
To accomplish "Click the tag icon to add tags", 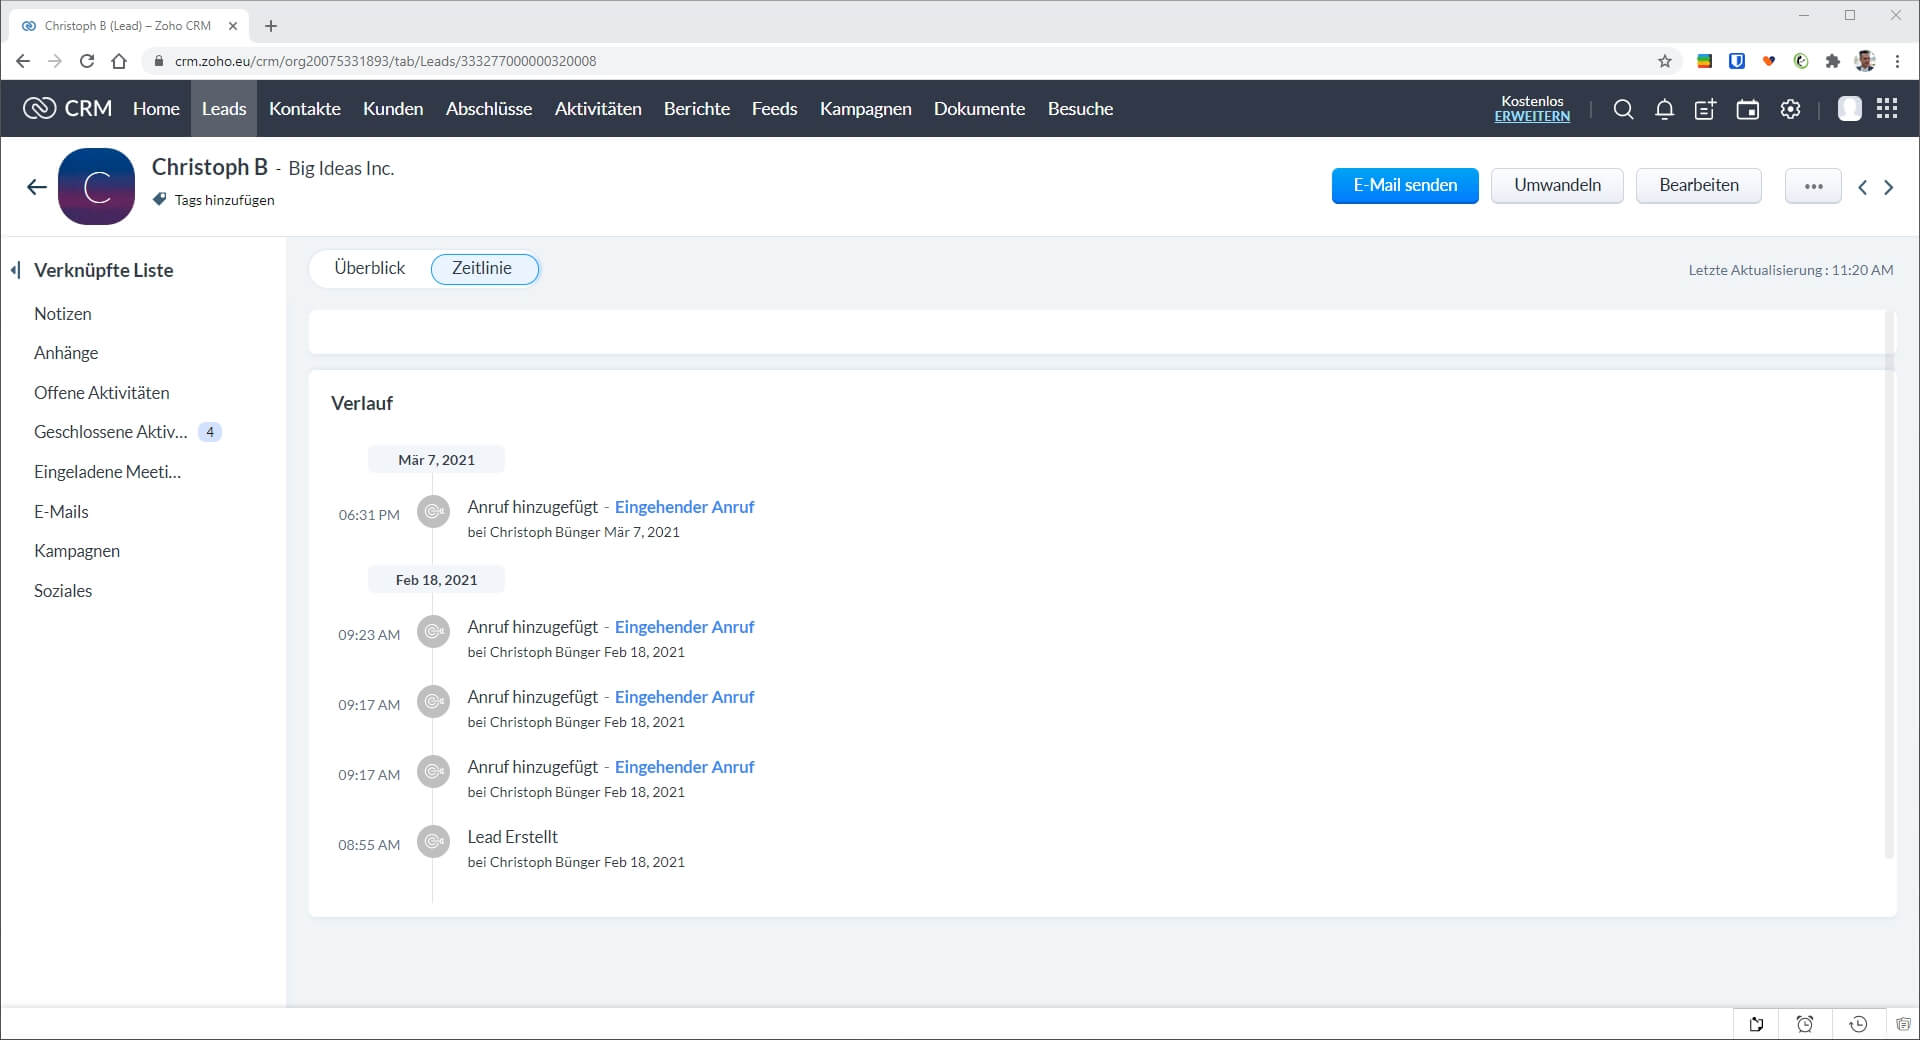I will 160,200.
